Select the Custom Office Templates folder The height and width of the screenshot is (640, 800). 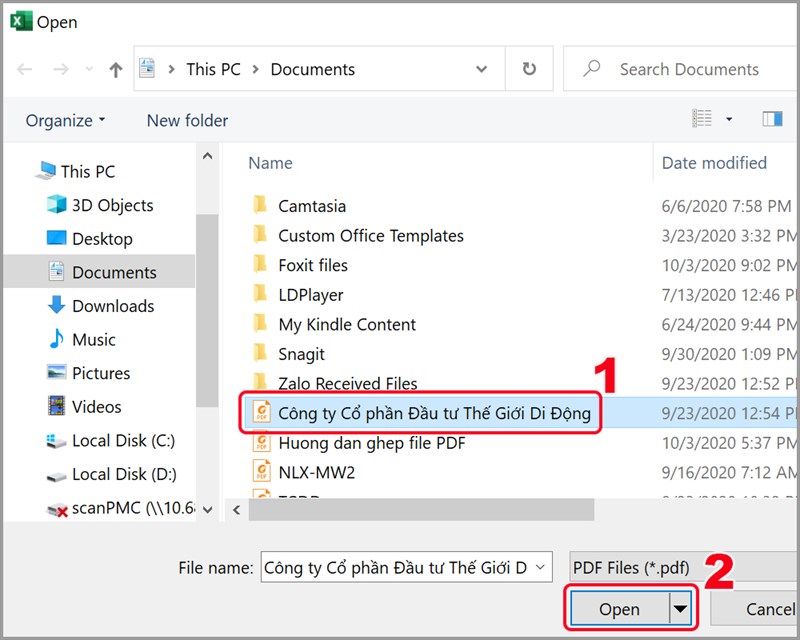point(371,236)
